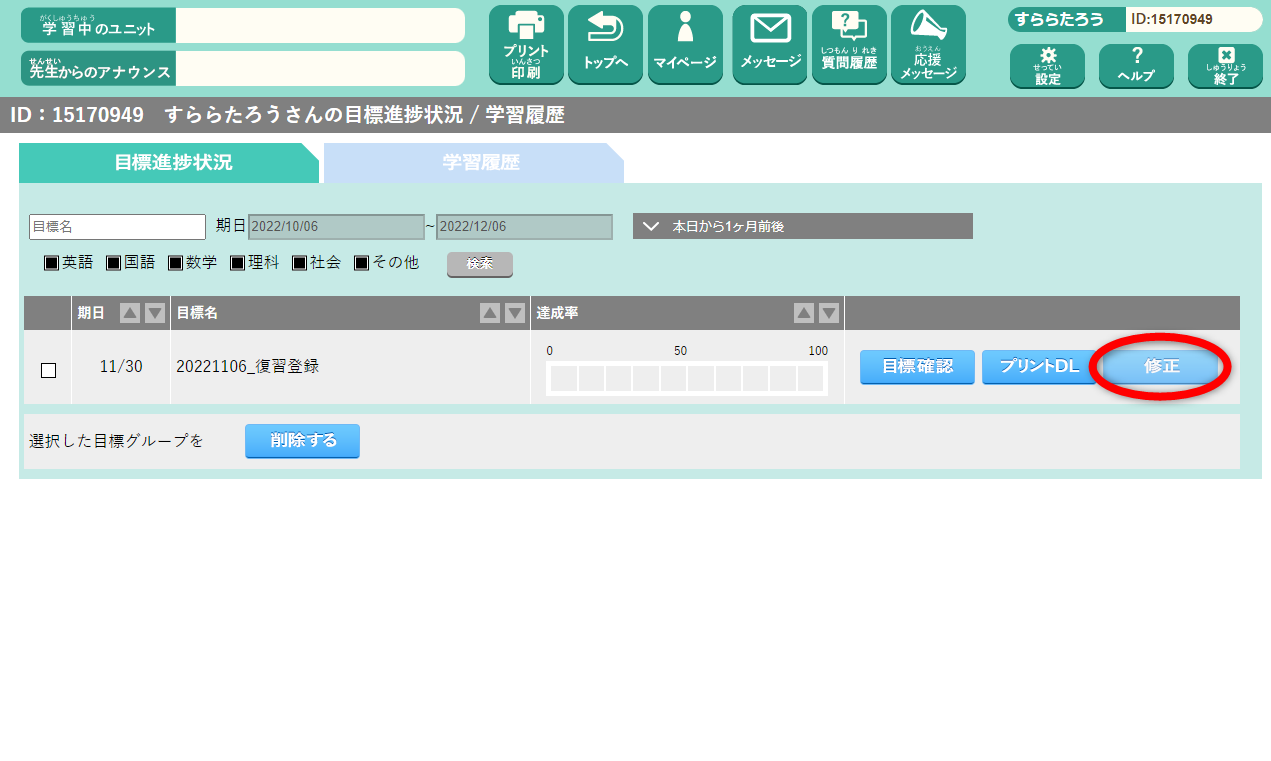This screenshot has height=761, width=1271.
Task: Toggle the 理科 subject checkbox
Action: (x=238, y=263)
